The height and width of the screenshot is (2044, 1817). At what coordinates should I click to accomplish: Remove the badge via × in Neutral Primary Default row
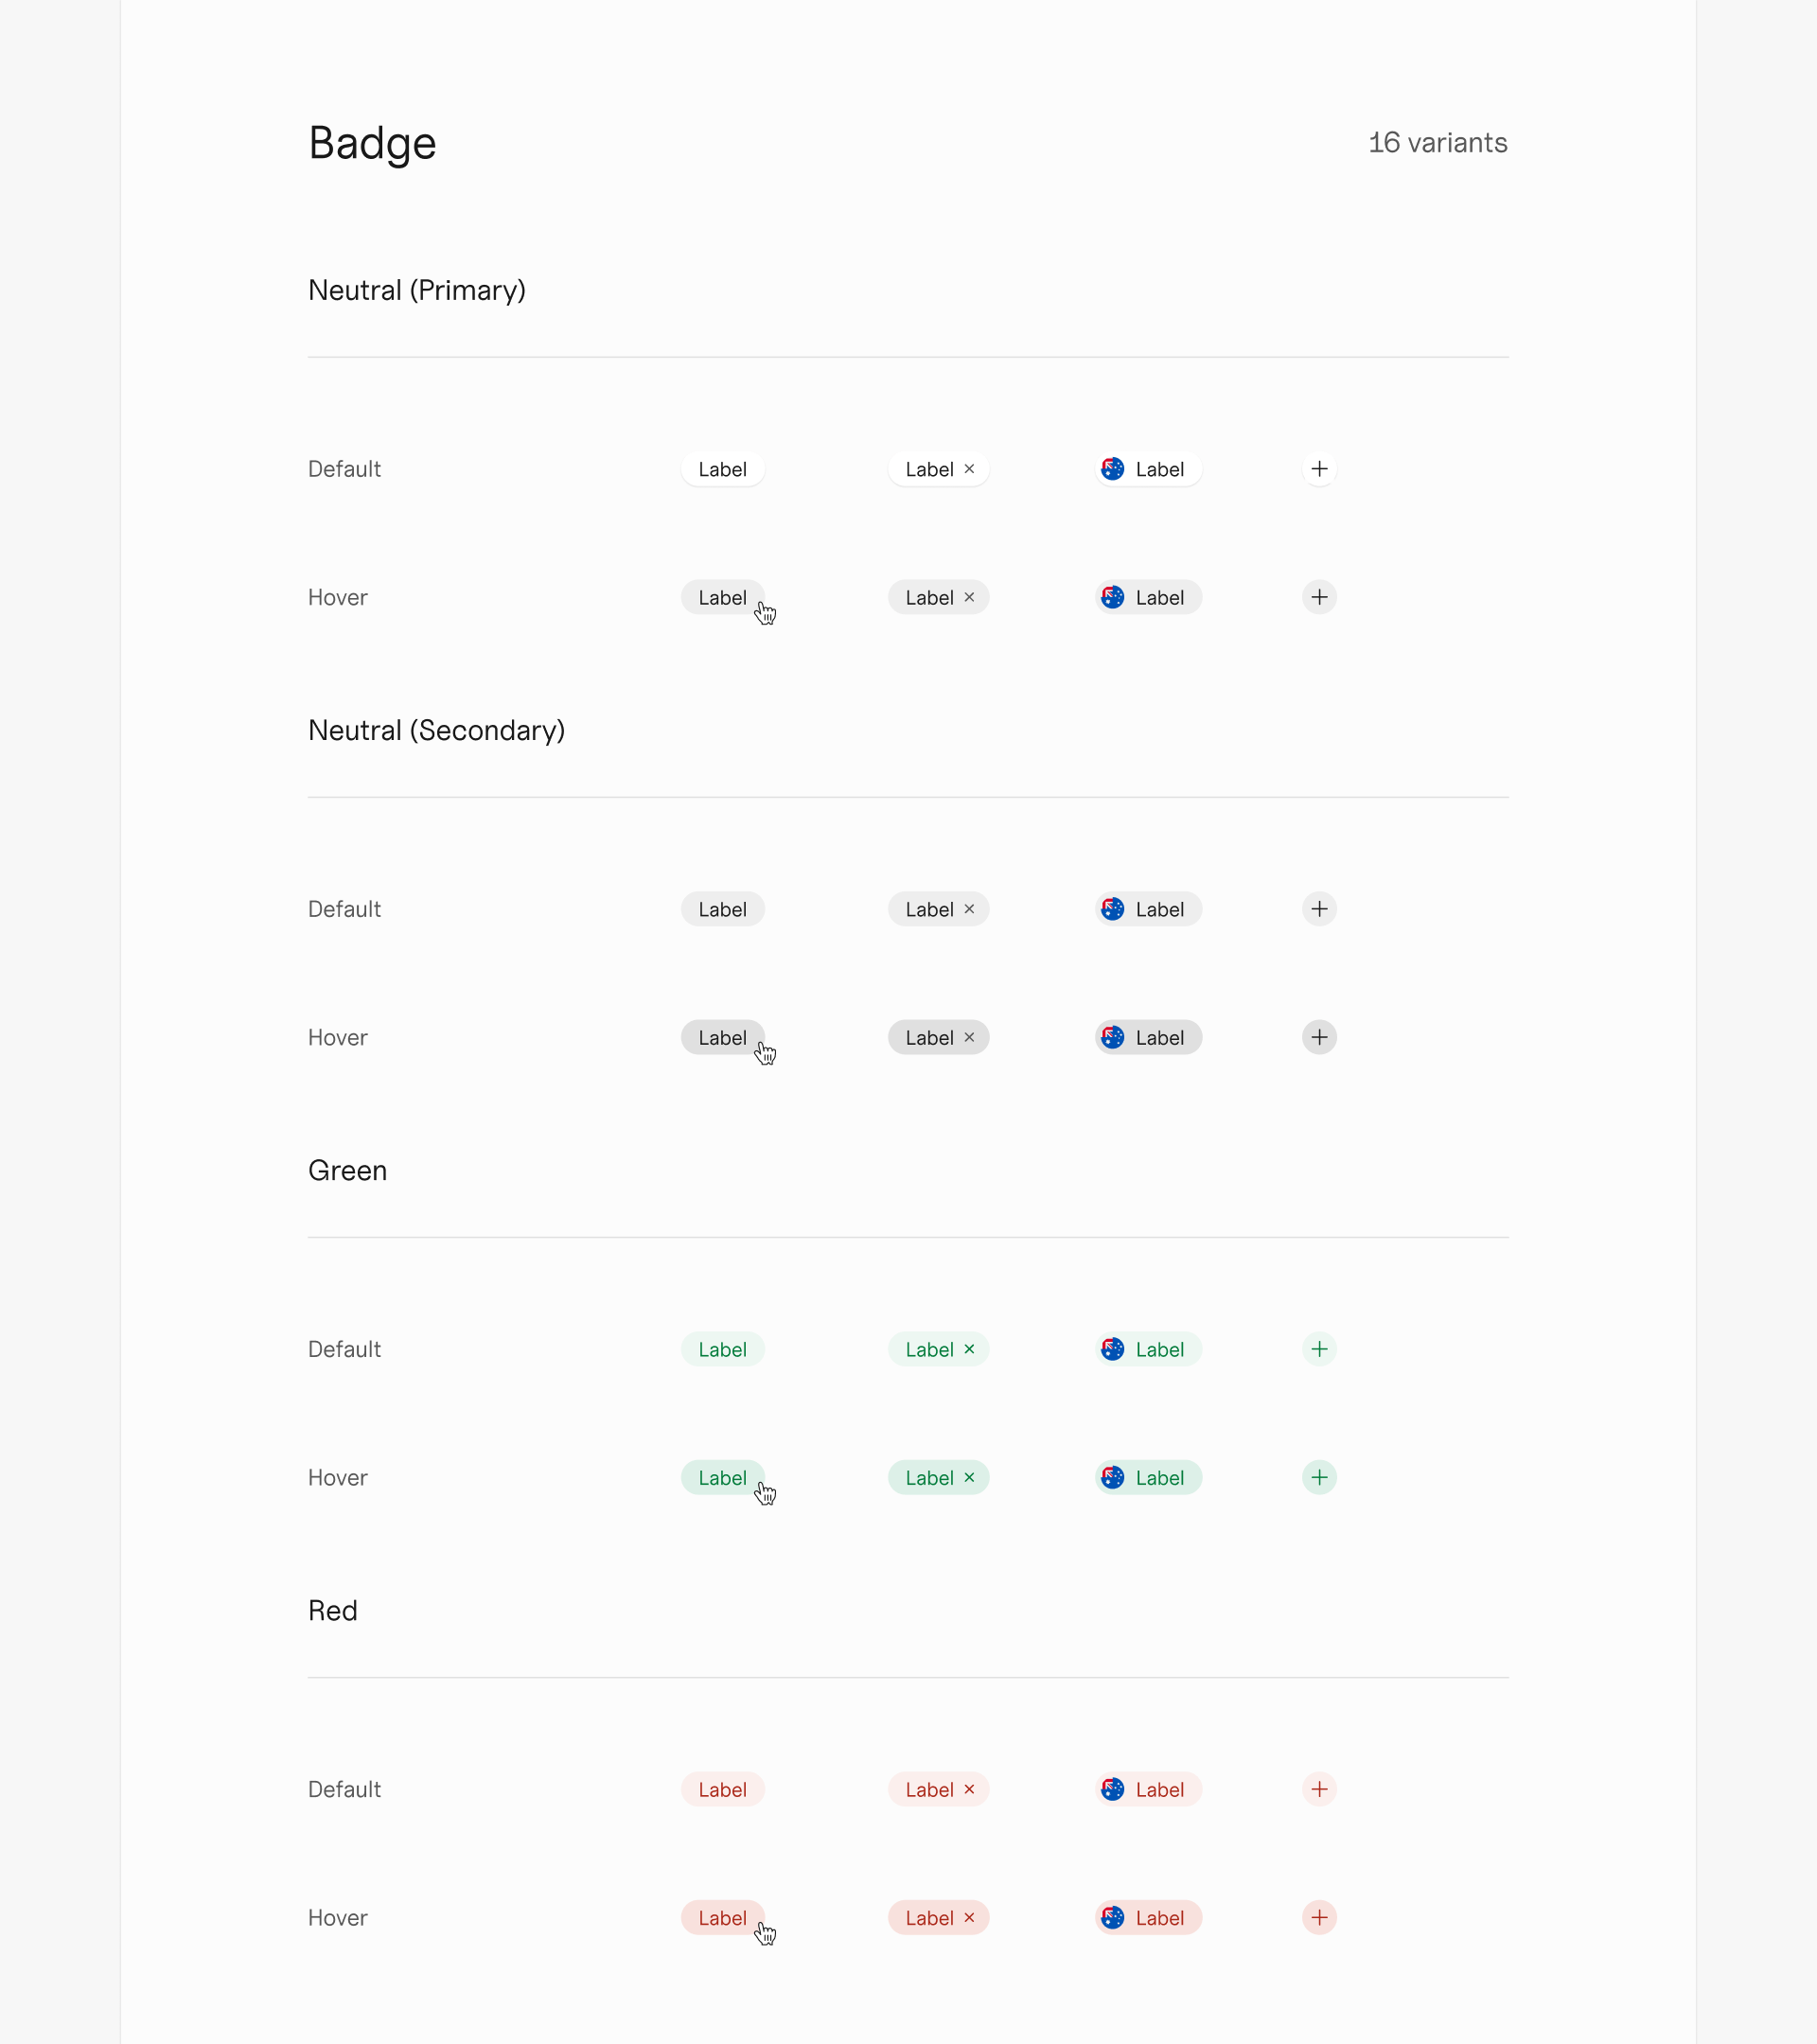point(969,469)
